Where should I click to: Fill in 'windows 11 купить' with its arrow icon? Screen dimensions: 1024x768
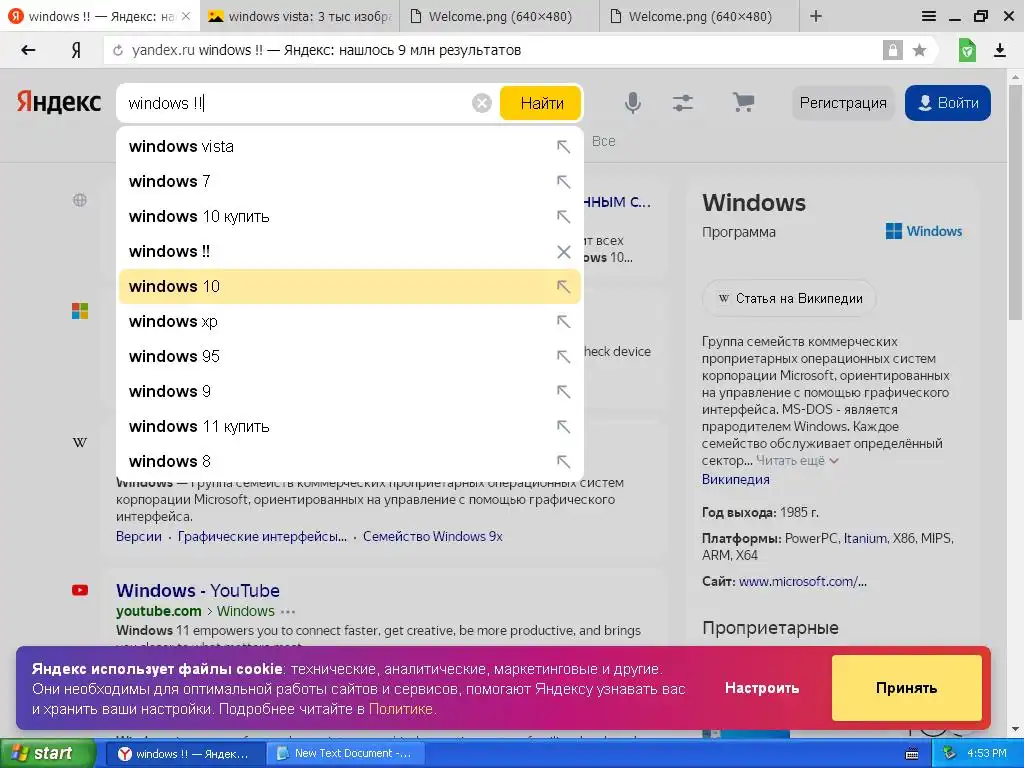tap(563, 426)
